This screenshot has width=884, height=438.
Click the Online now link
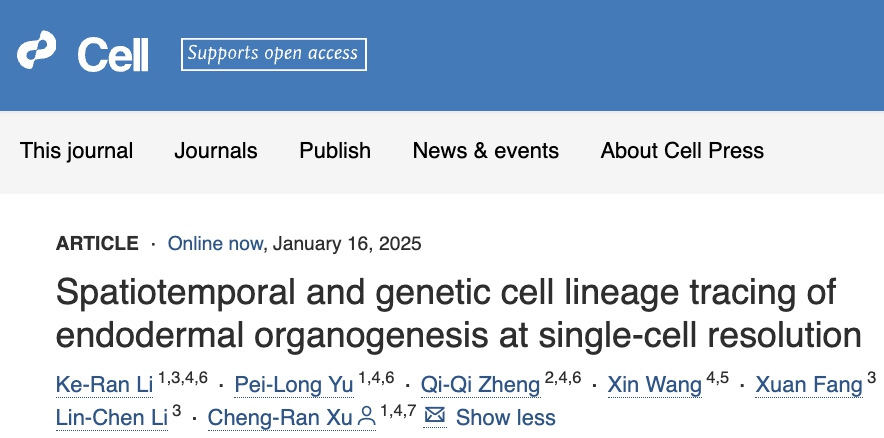coord(215,243)
